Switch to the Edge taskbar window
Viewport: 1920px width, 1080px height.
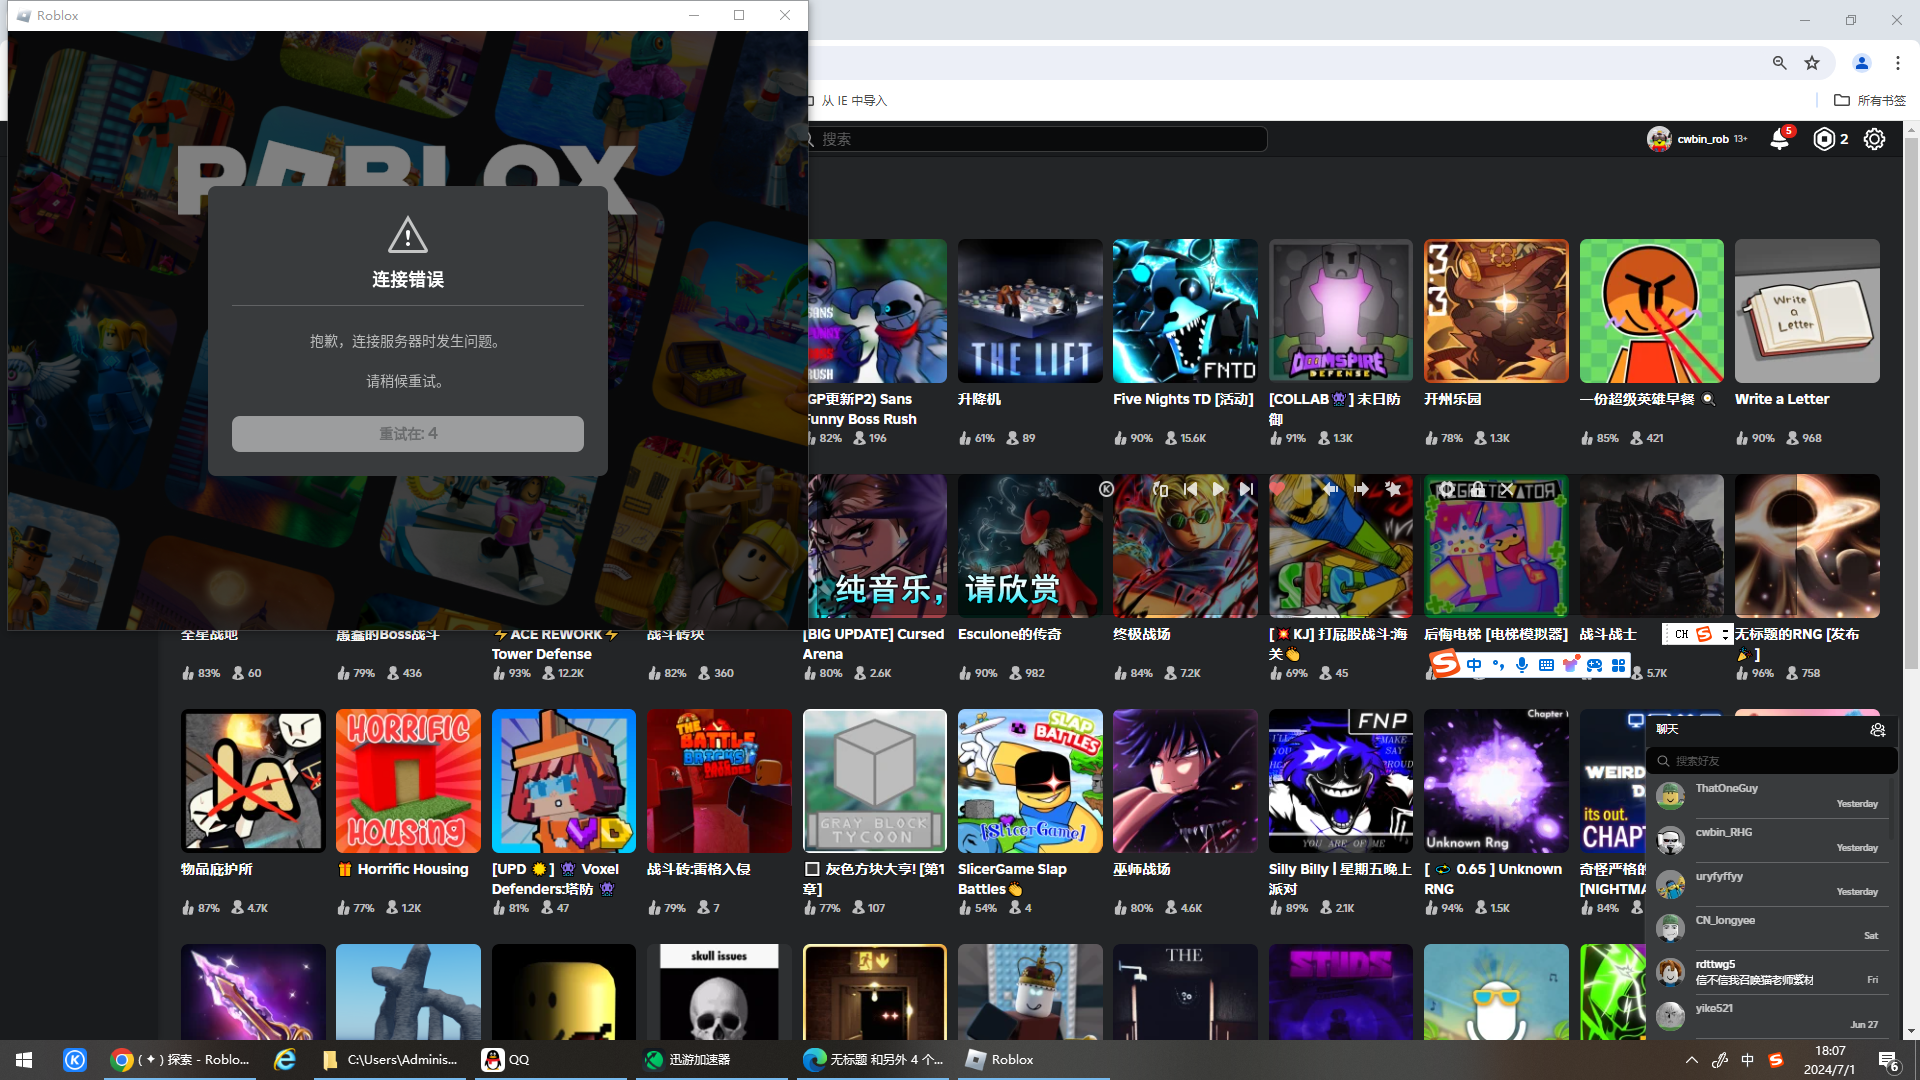(x=874, y=1060)
